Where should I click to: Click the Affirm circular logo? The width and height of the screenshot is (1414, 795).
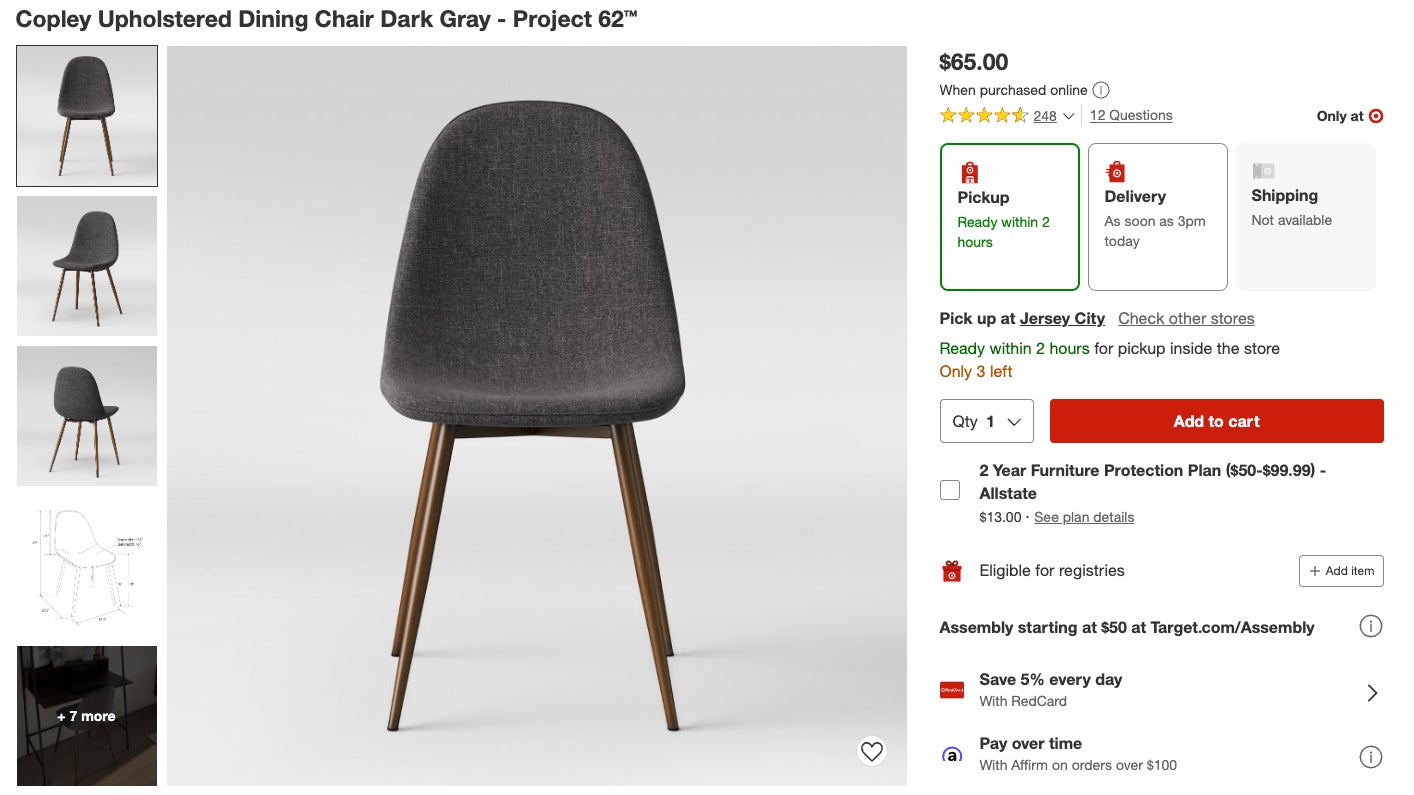(x=952, y=755)
